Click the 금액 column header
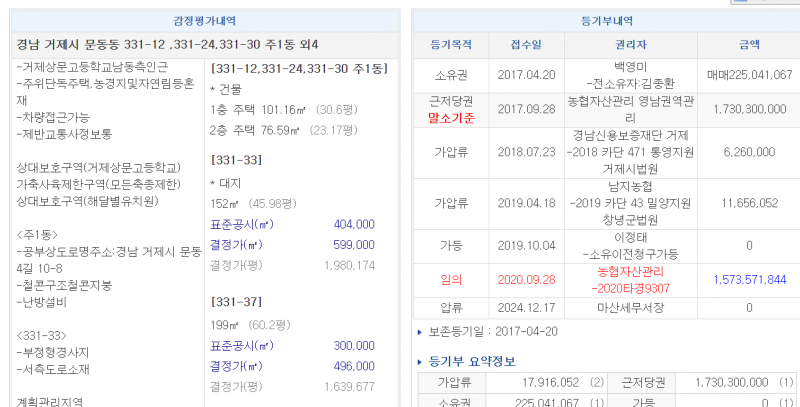800x407 pixels. coord(749,45)
